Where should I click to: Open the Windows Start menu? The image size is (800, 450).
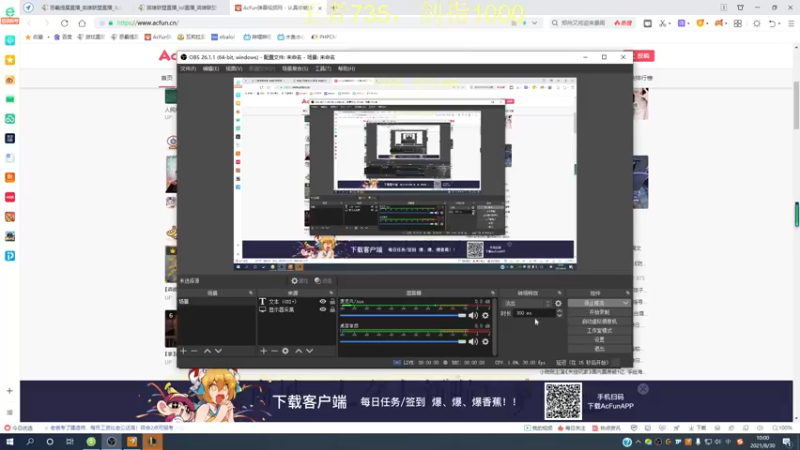click(x=10, y=442)
